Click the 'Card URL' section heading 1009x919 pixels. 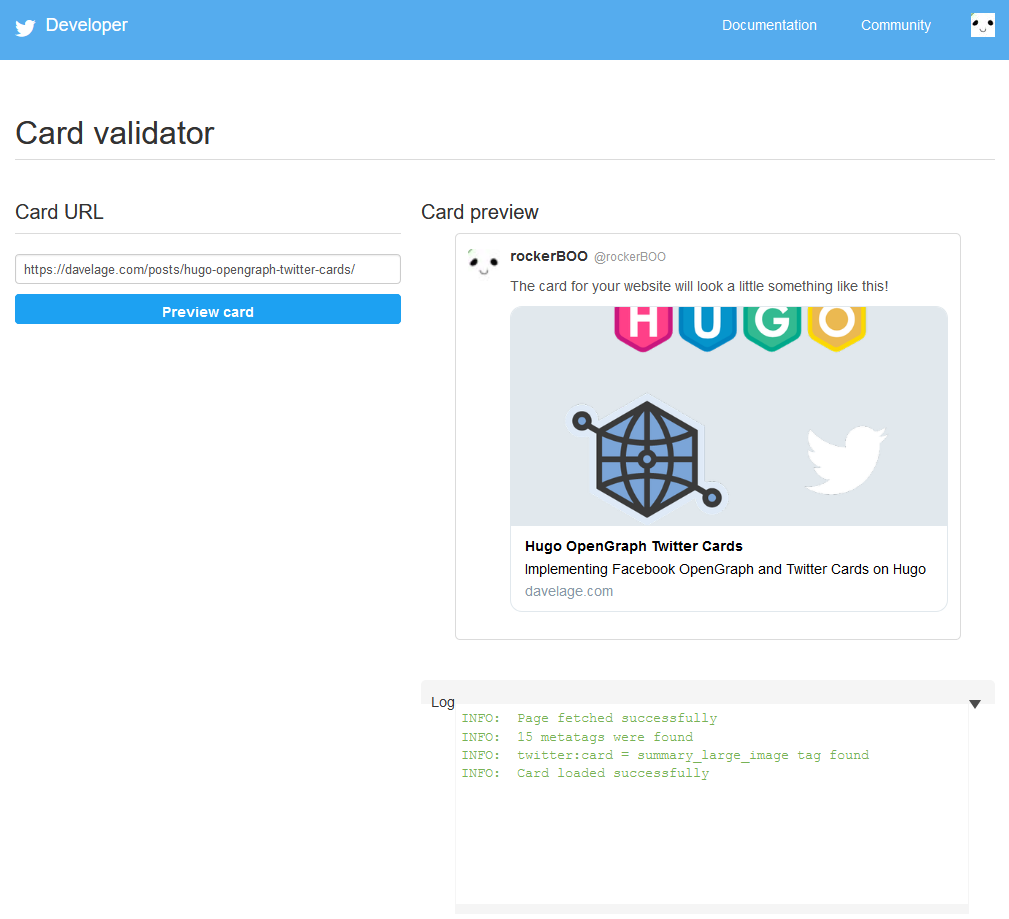click(59, 212)
